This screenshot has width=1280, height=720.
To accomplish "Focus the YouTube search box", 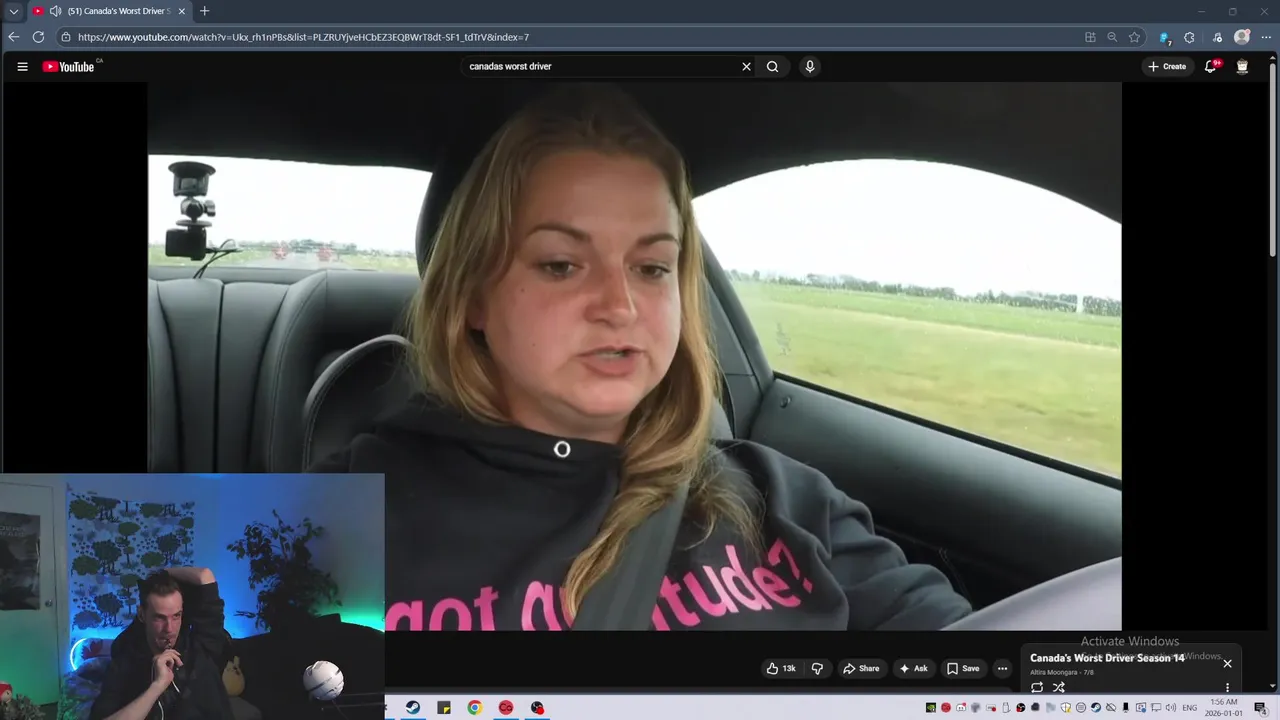I will (x=600, y=67).
